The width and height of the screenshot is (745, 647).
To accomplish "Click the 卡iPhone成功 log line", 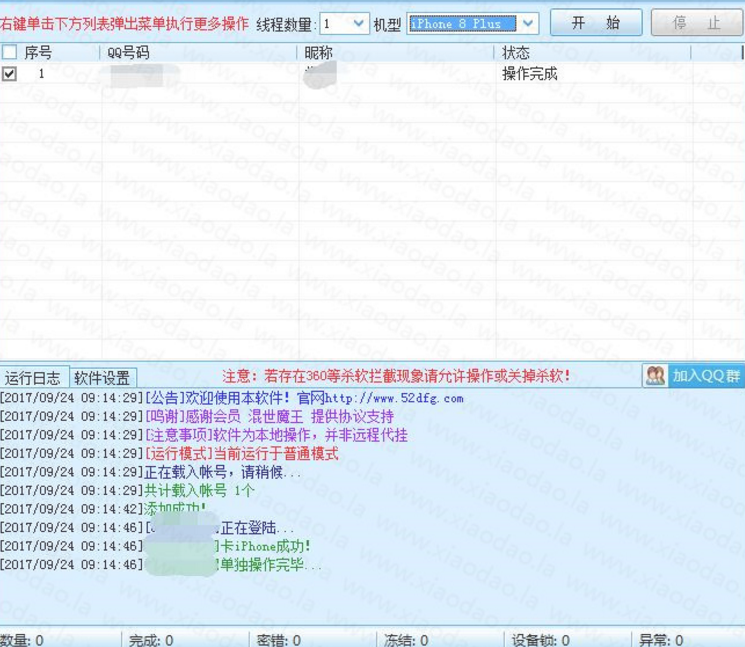I will pos(155,546).
